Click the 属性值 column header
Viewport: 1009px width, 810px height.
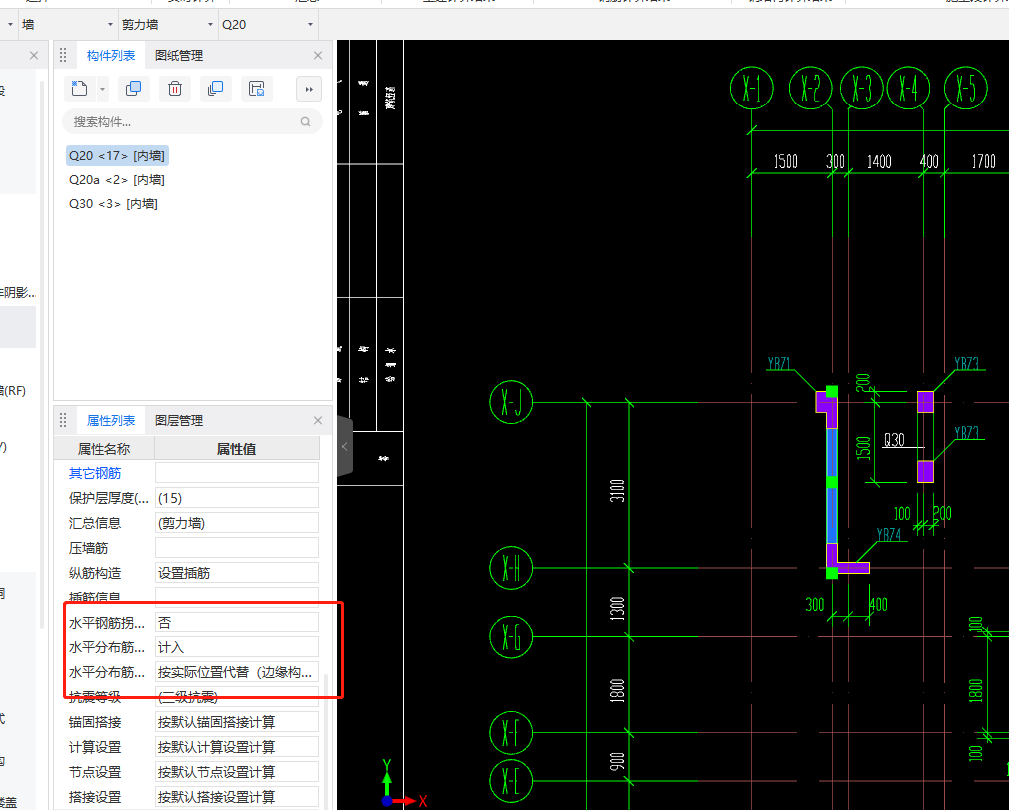coord(237,449)
